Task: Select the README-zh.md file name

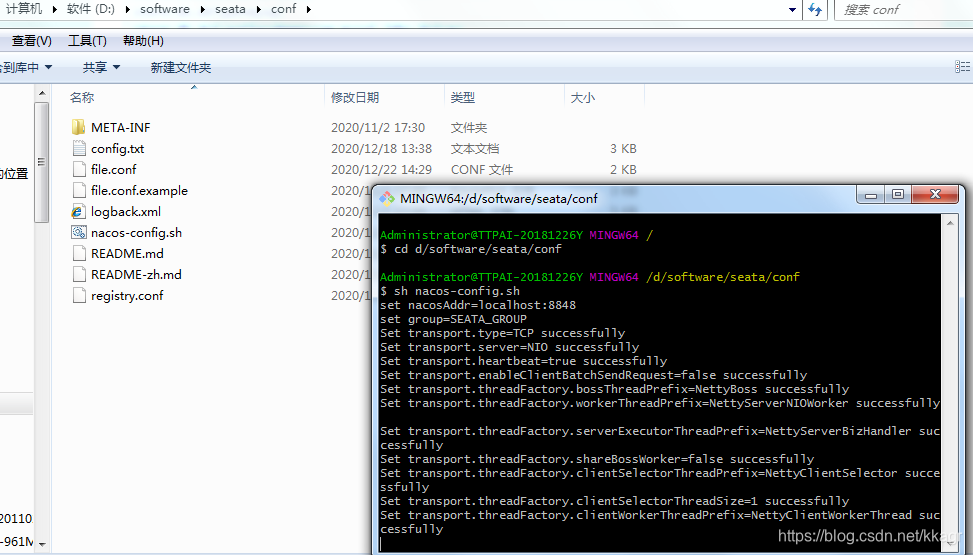Action: point(136,274)
